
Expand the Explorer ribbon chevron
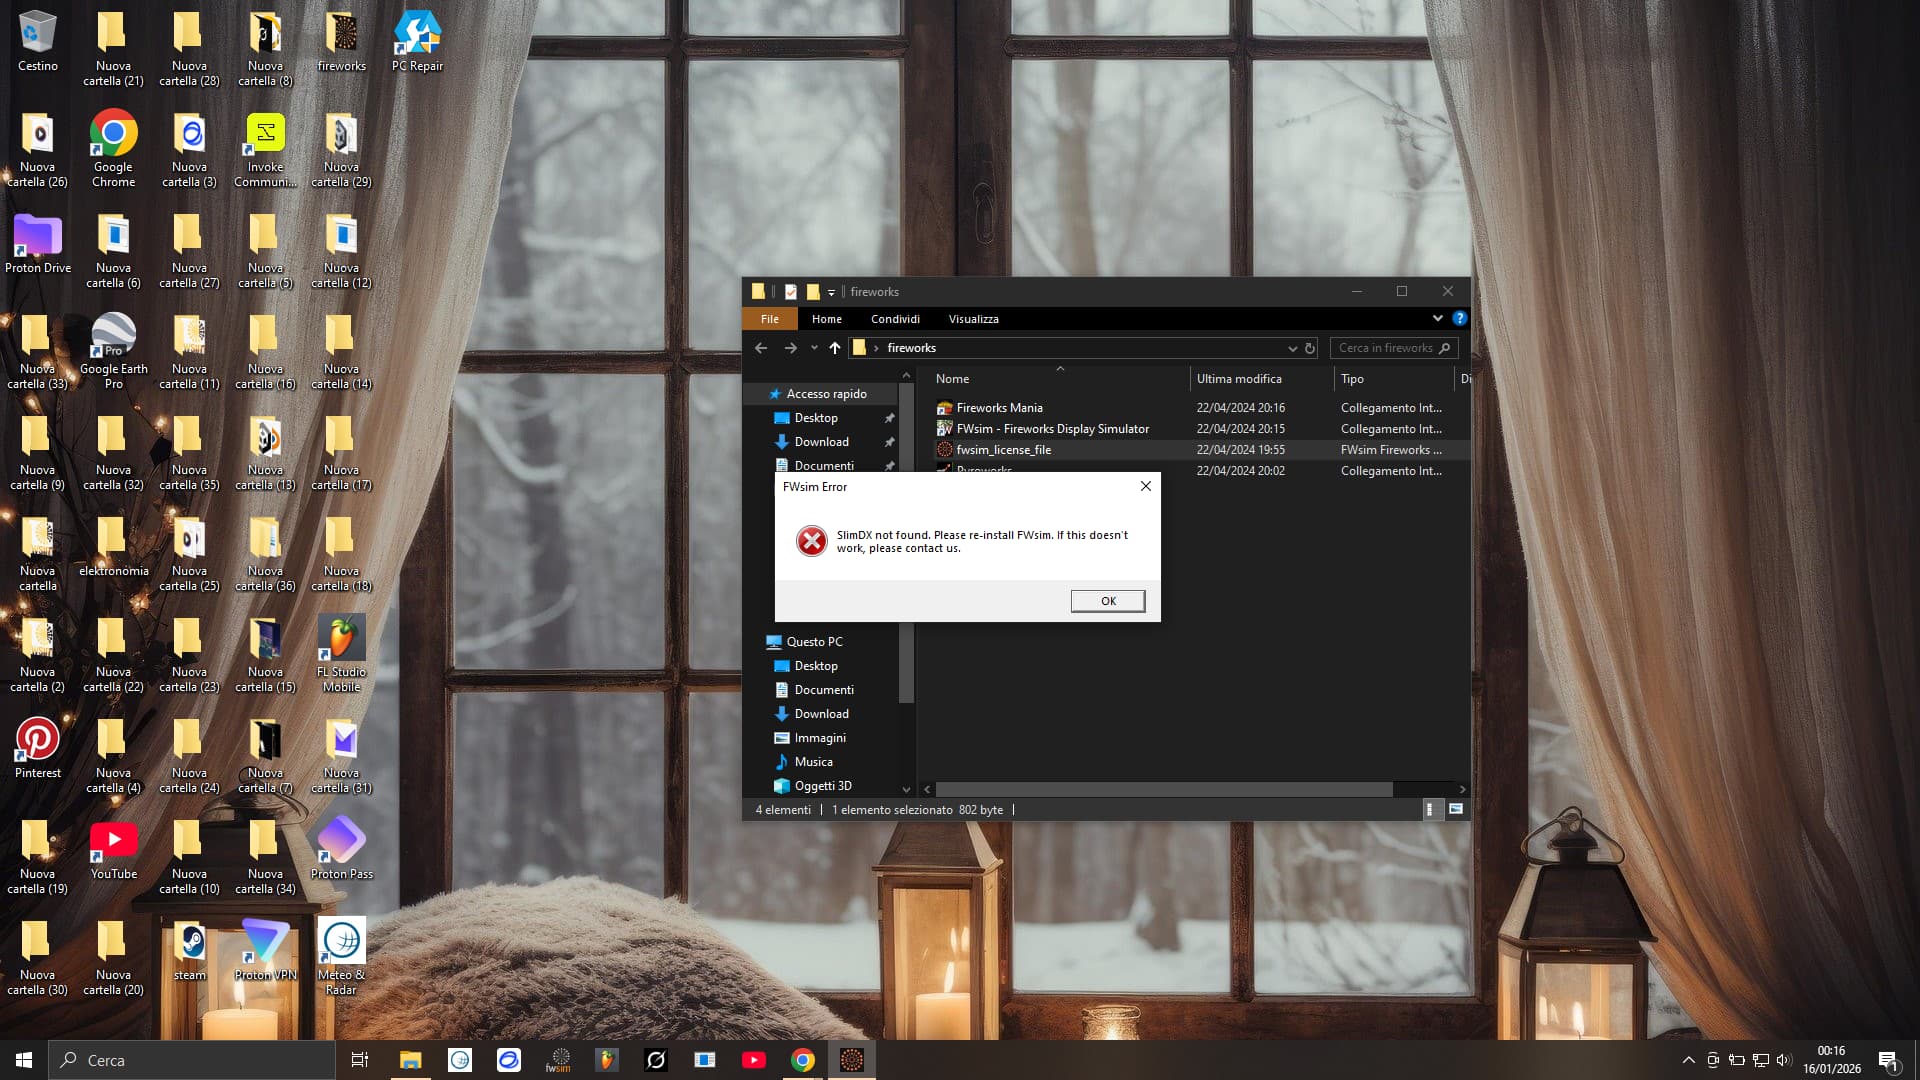pyautogui.click(x=1437, y=319)
